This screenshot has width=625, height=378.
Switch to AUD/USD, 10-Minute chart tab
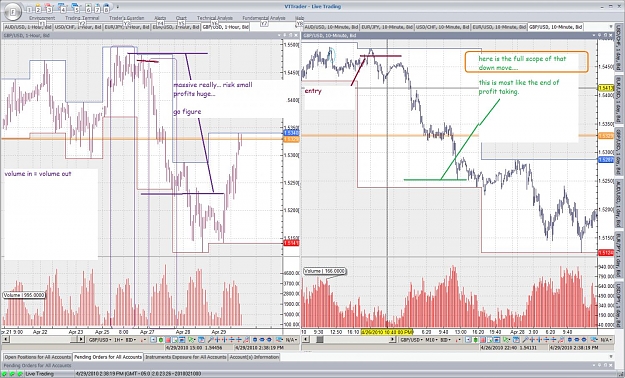(x=331, y=27)
